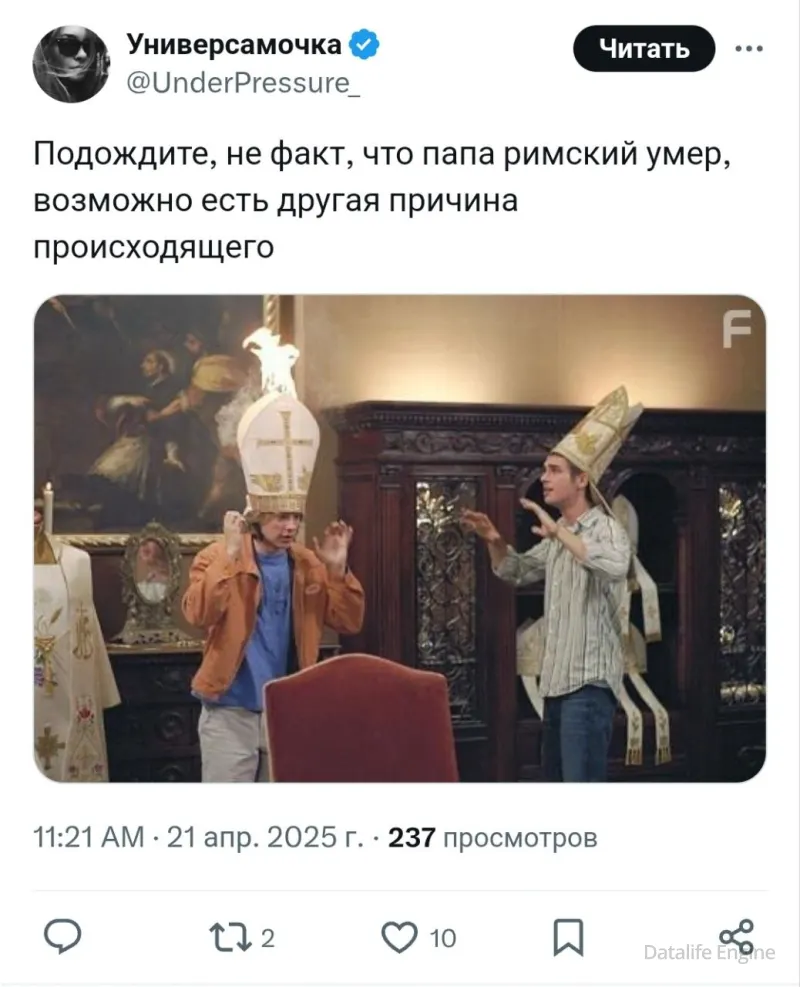Like the tweet with heart icon
Screen dimensions: 800x987
click(400, 938)
